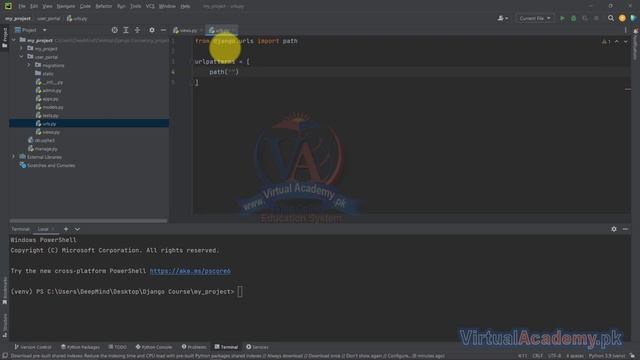Open the Terminal panel settings gear
The height and width of the screenshot is (360, 640).
[x=614, y=229]
